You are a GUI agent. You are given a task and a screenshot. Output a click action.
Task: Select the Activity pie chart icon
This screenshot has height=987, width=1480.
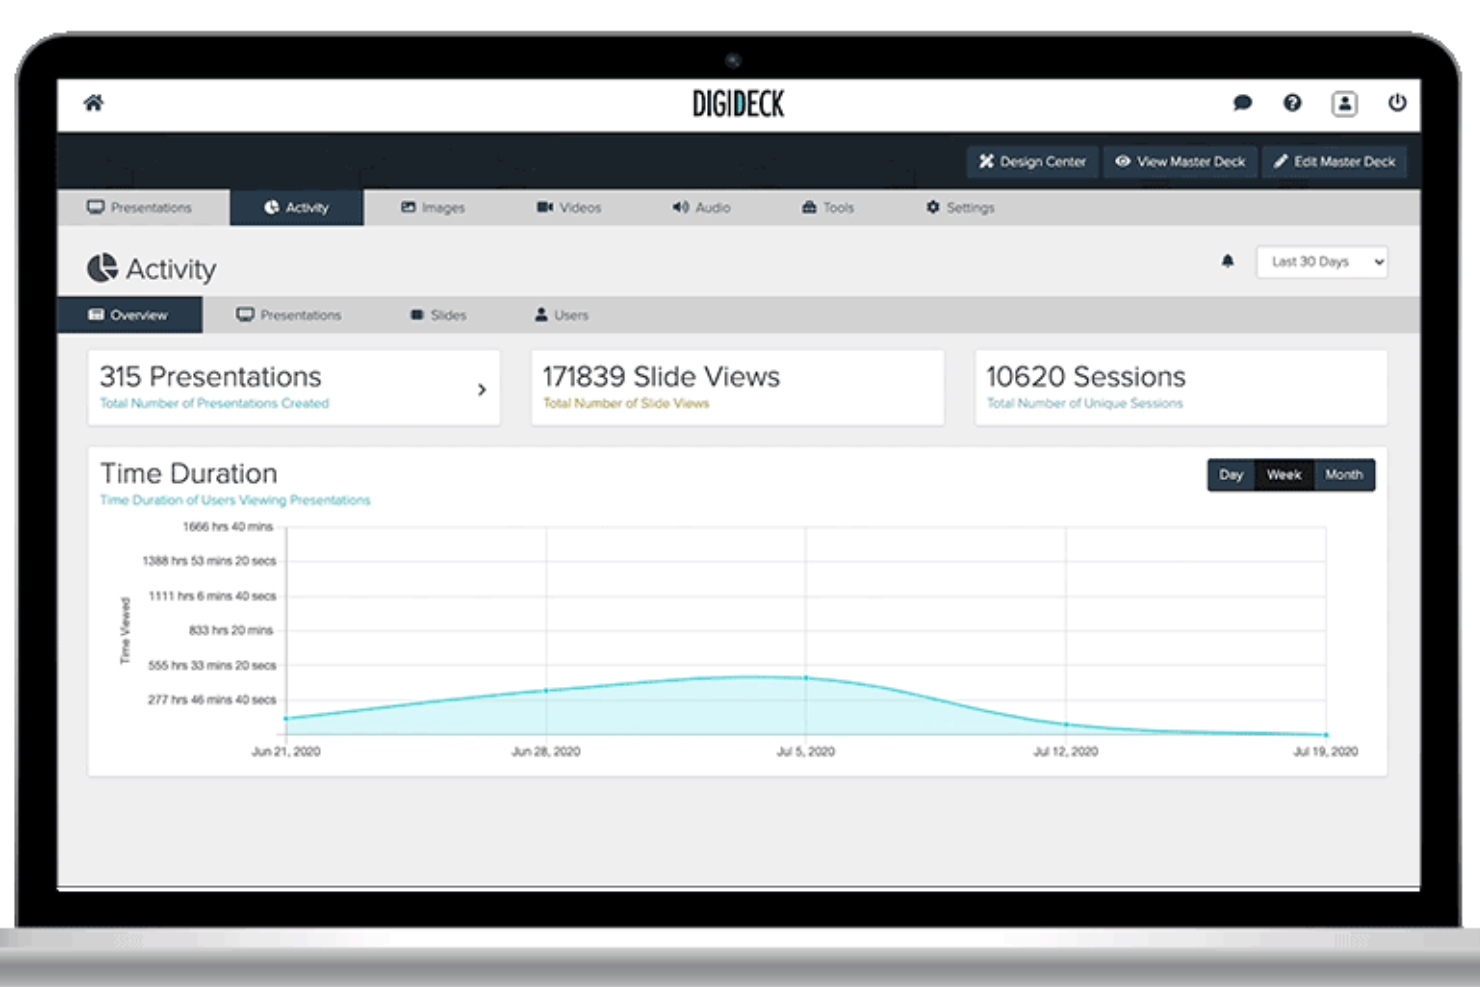coord(271,207)
